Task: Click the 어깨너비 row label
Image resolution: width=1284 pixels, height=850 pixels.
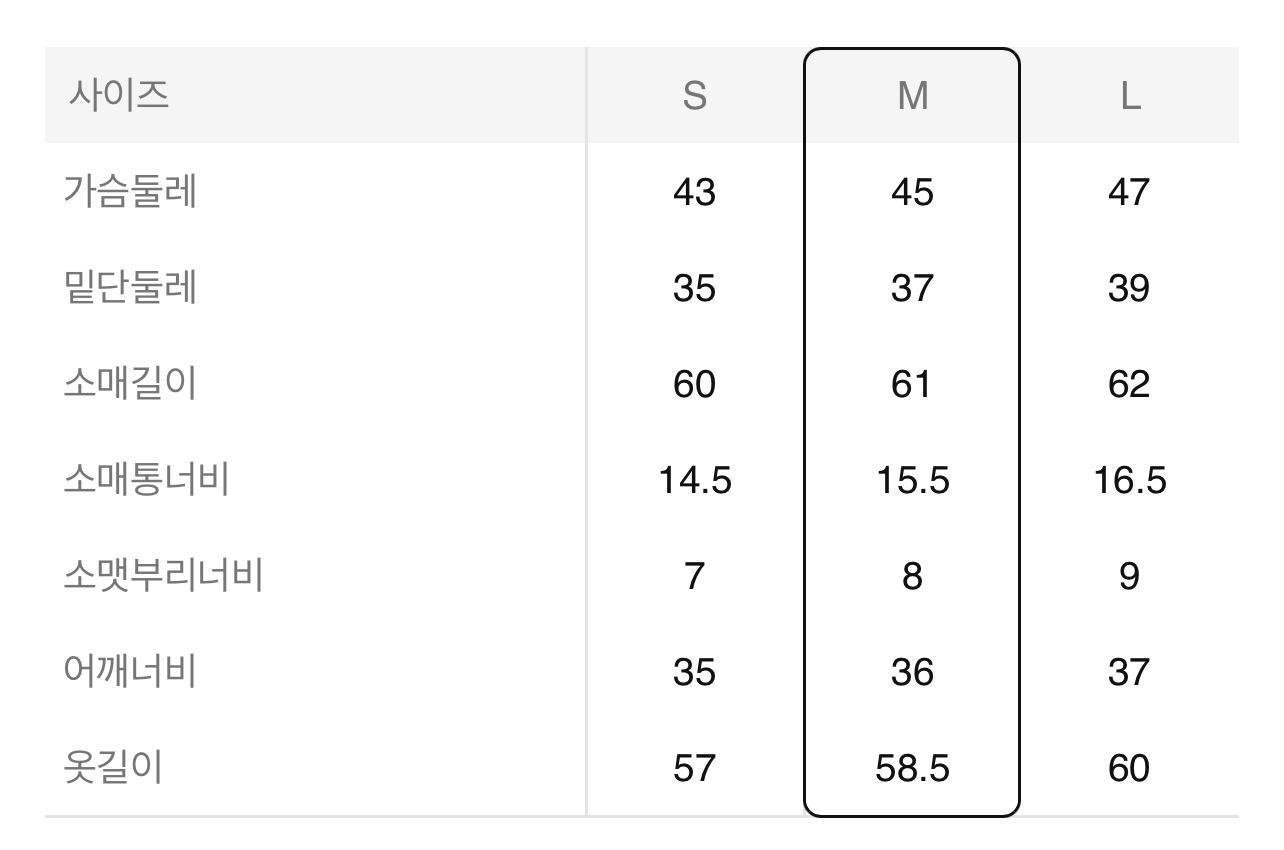Action: click(130, 671)
